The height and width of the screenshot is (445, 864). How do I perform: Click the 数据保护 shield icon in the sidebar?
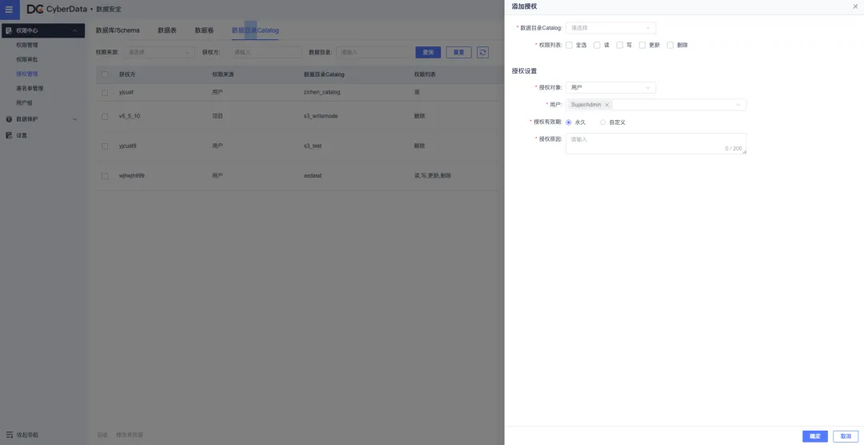[x=9, y=119]
